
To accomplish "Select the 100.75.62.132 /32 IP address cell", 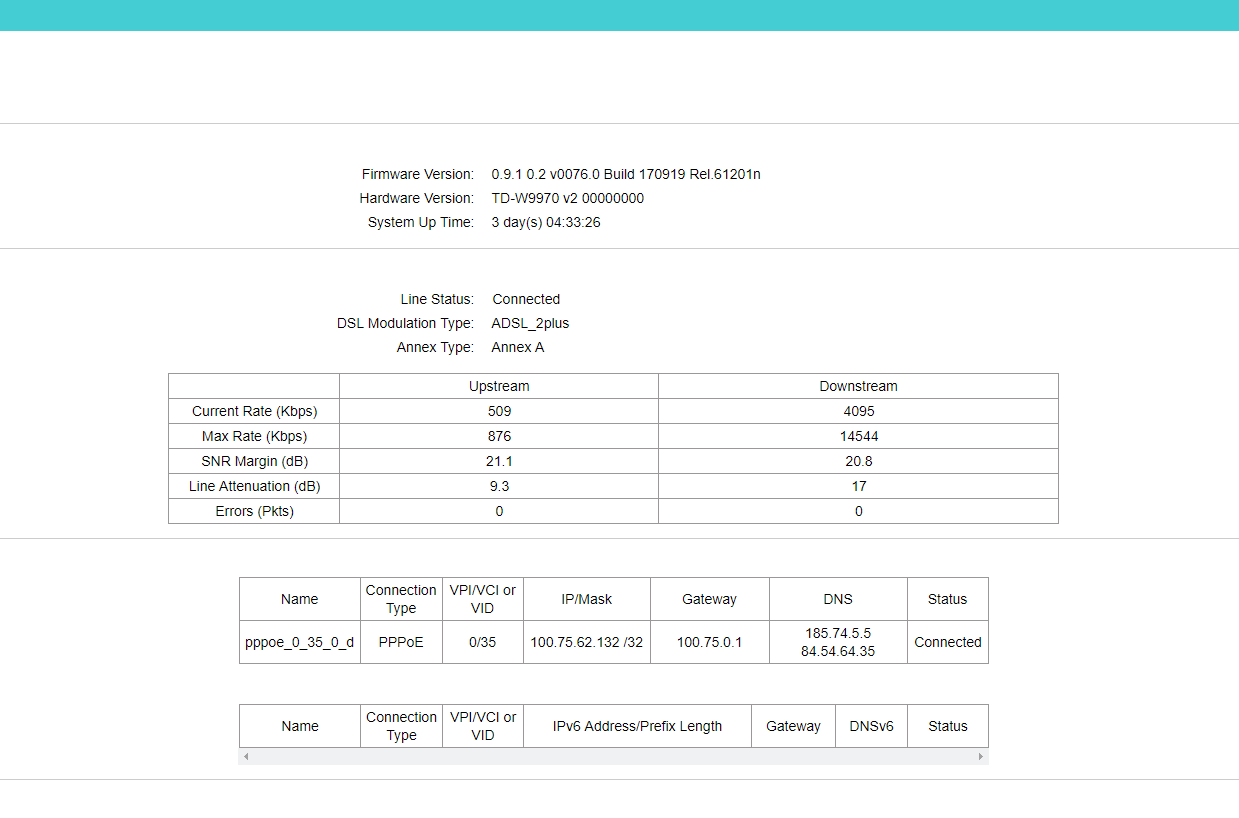I will [586, 642].
